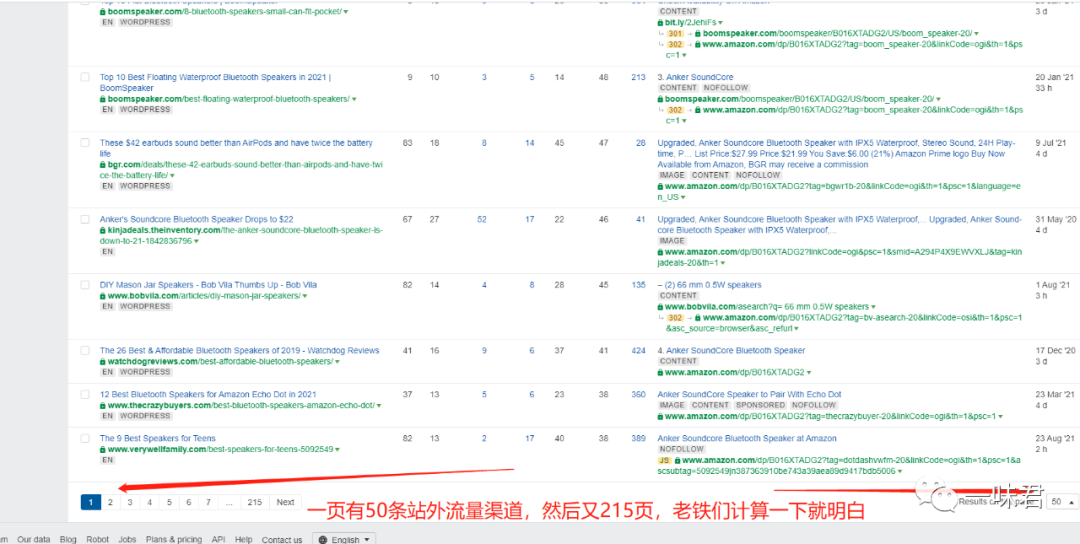Click padlock icon beside www.verywellfamily.com URL
This screenshot has width=1080, height=544.
103,450
